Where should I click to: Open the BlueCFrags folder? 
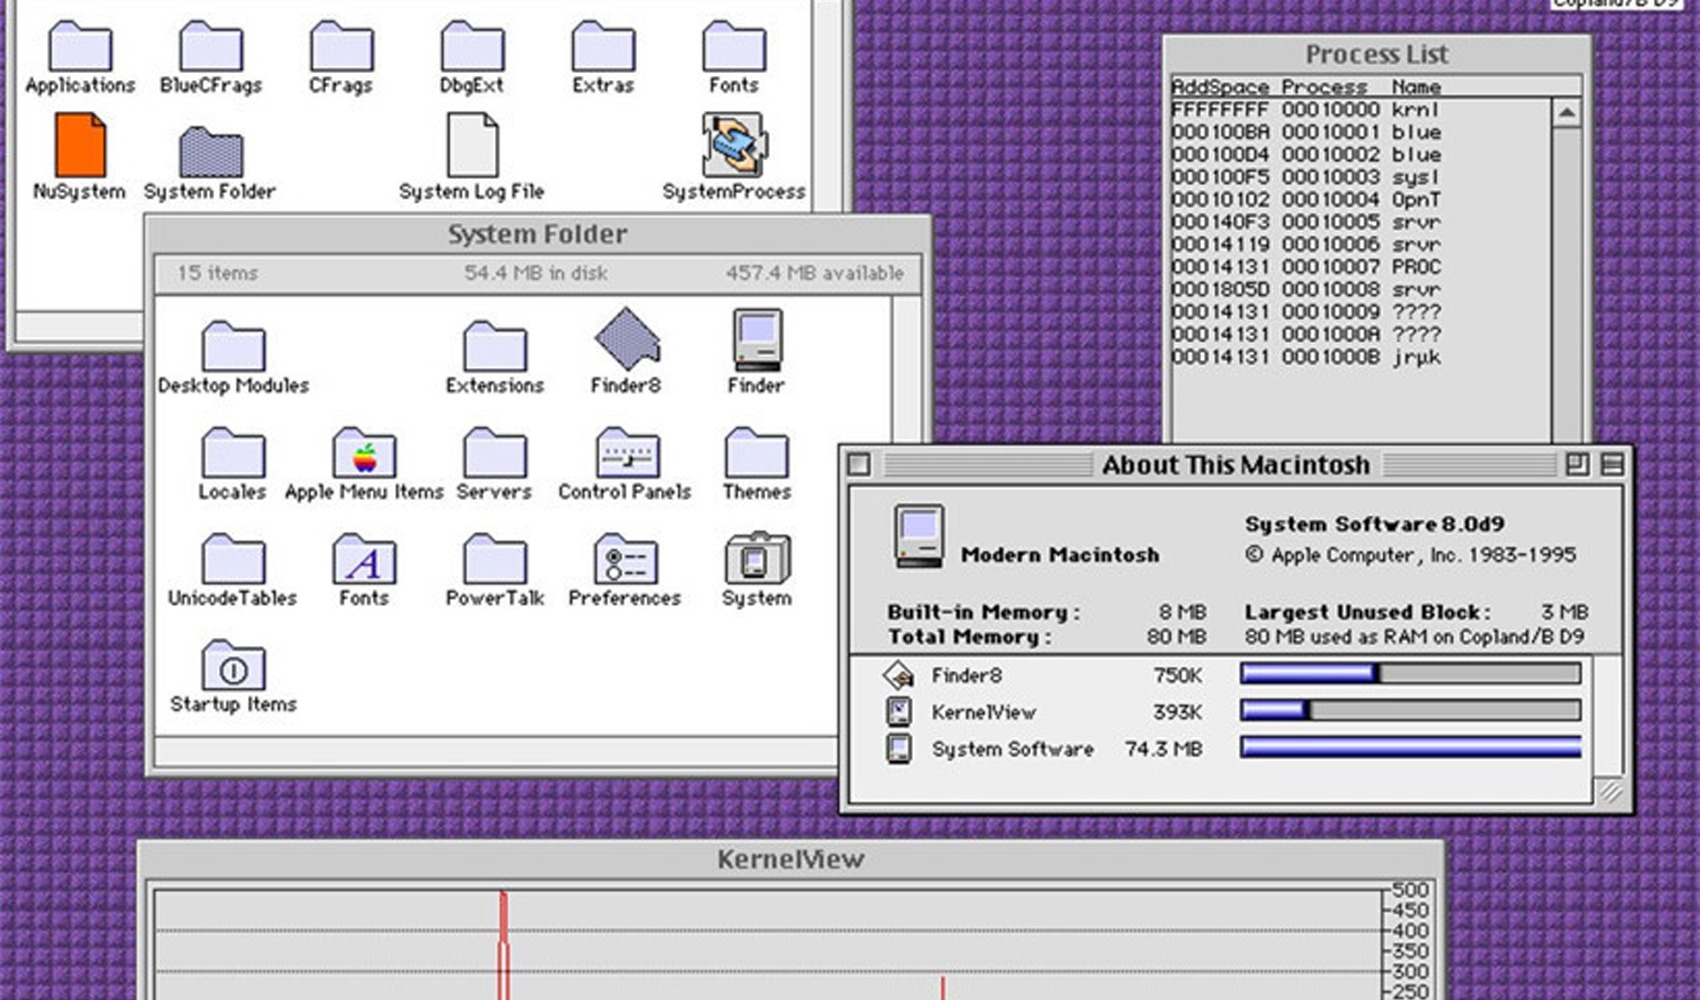(211, 45)
